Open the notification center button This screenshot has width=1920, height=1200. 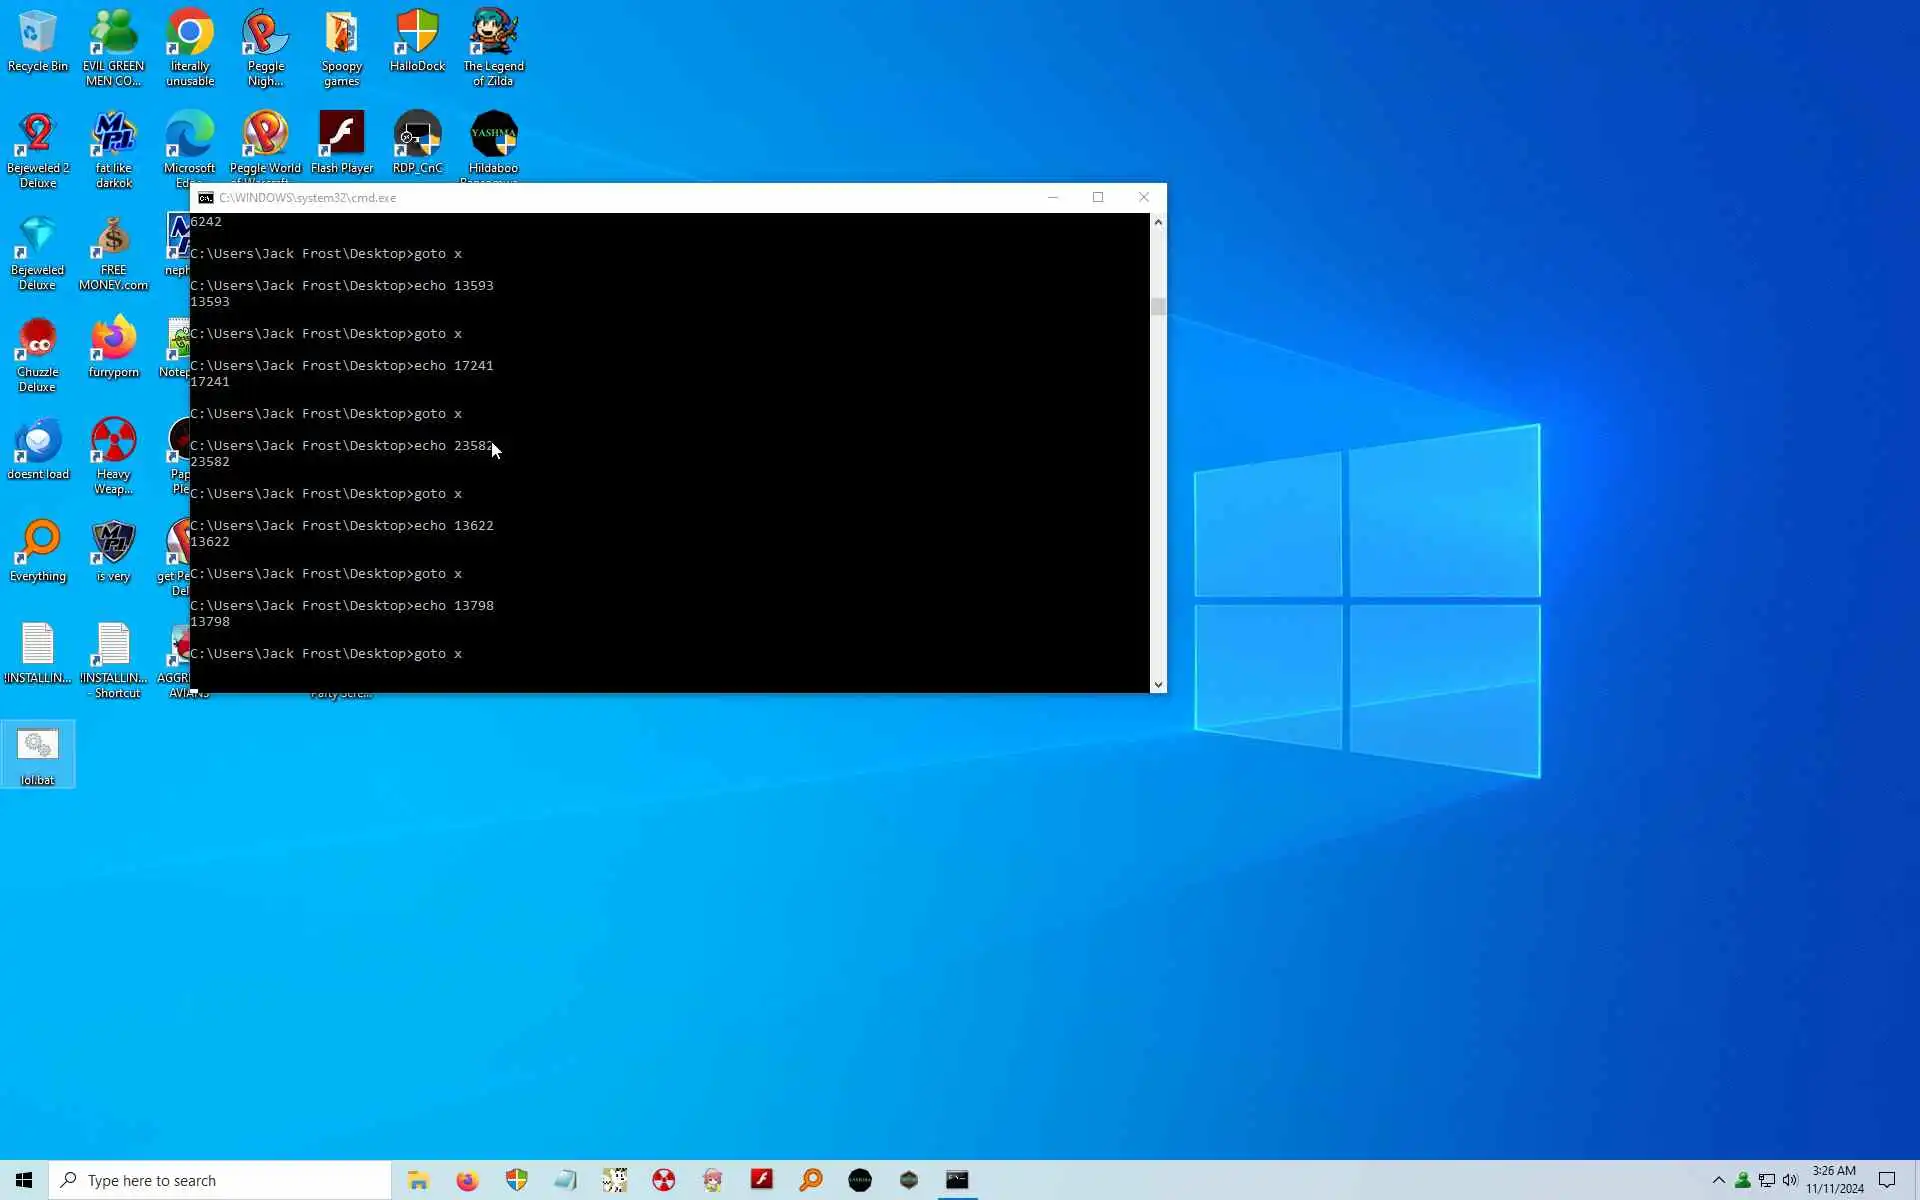1887,1180
